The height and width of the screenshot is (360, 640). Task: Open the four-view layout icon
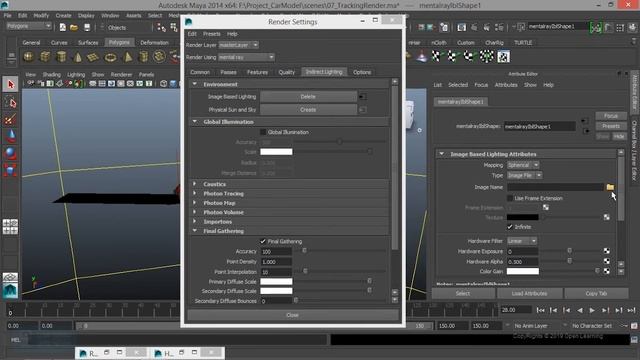coord(10,227)
